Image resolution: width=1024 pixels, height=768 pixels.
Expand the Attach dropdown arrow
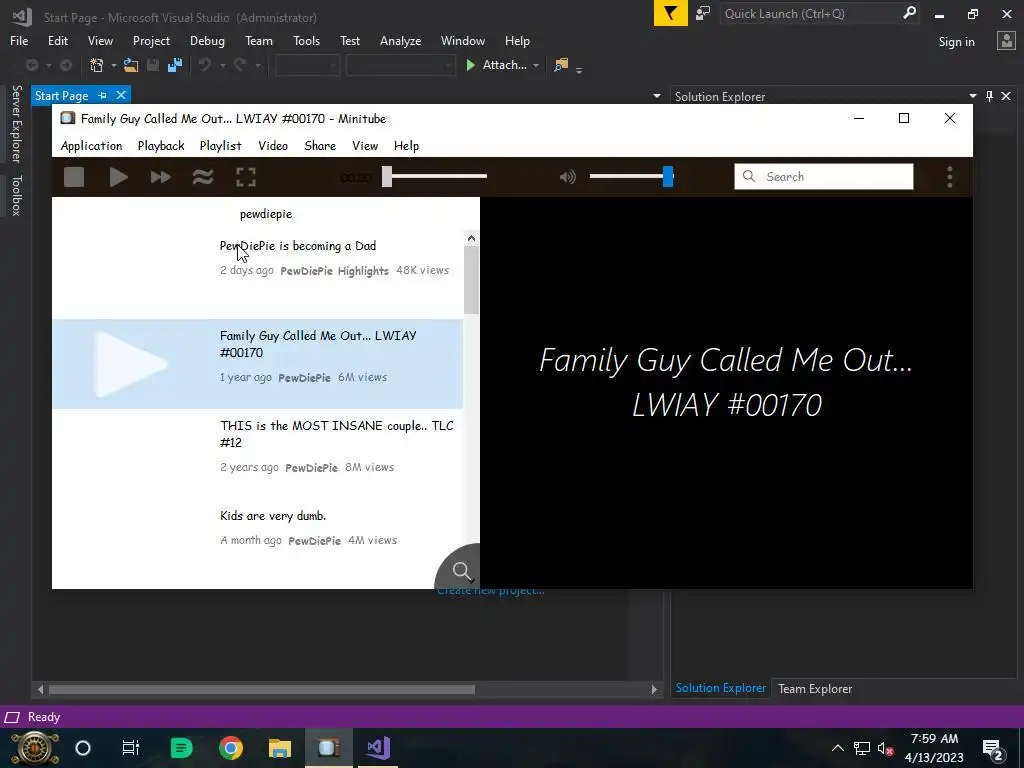click(536, 65)
